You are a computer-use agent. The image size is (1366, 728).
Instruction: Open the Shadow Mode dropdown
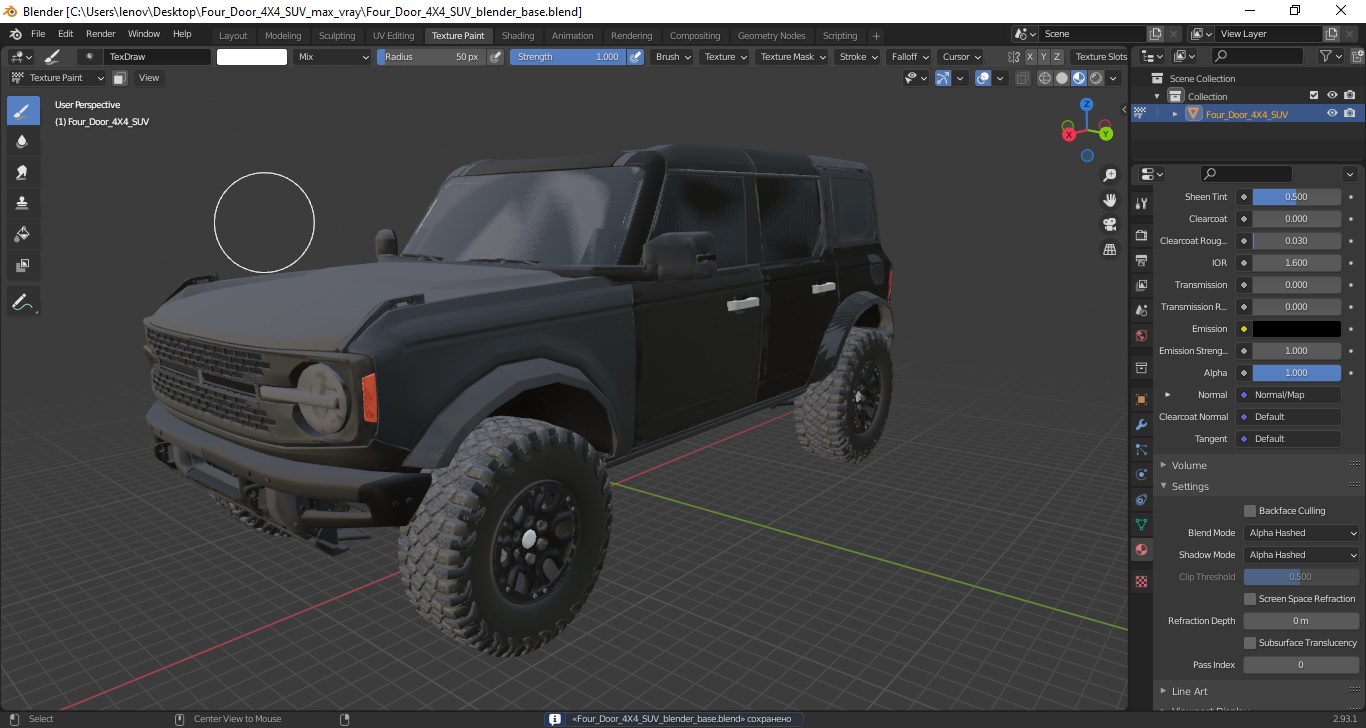pos(1302,555)
